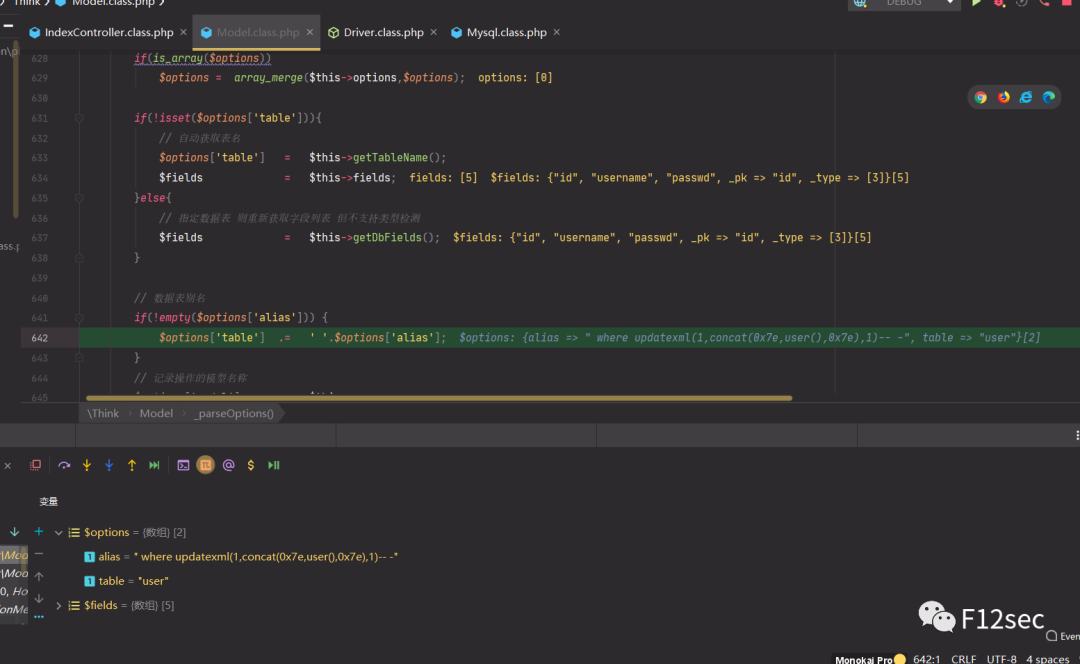The image size is (1080, 664).
Task: Click CRLF line separator in status bar
Action: [963, 659]
